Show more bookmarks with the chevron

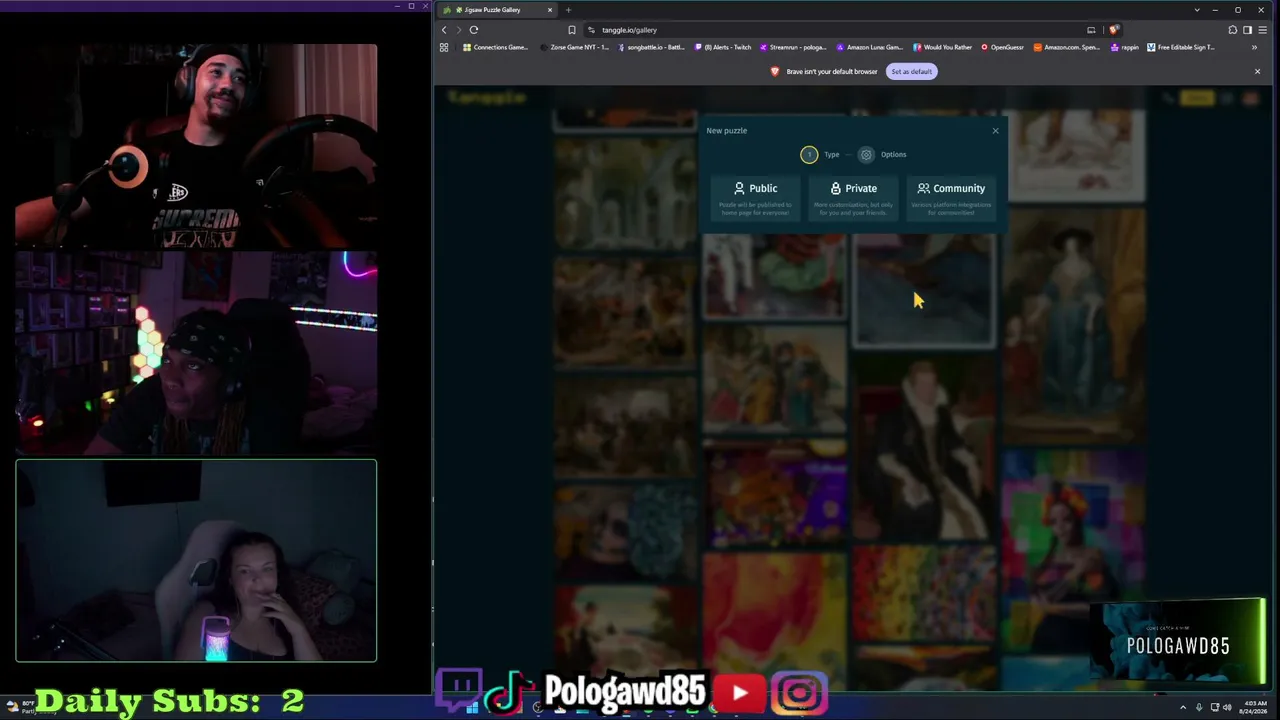coord(1254,47)
